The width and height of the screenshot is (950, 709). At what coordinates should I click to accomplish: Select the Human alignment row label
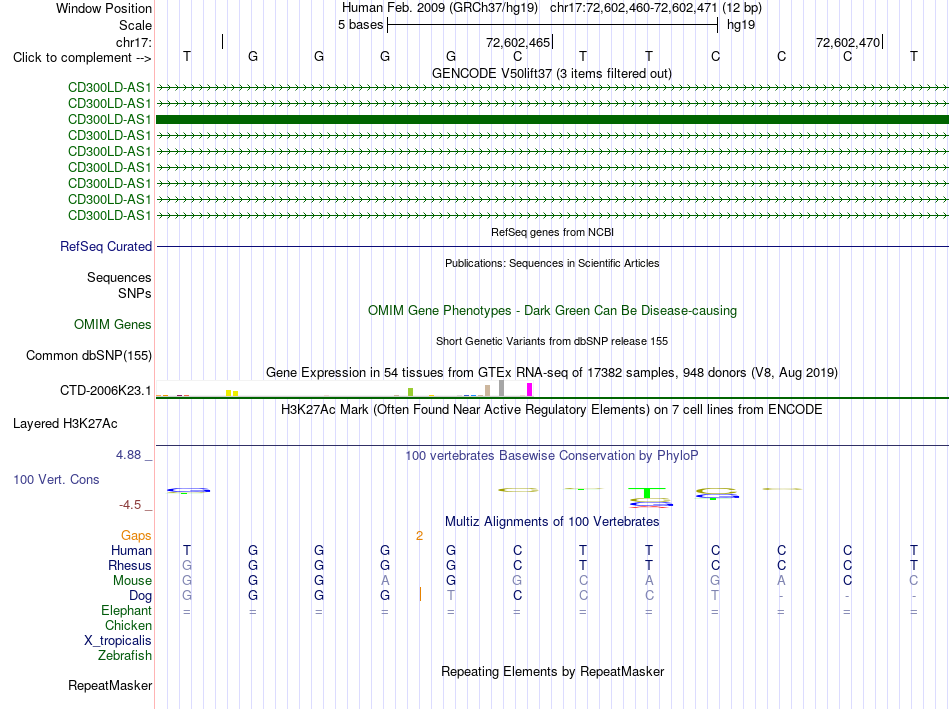click(x=131, y=551)
